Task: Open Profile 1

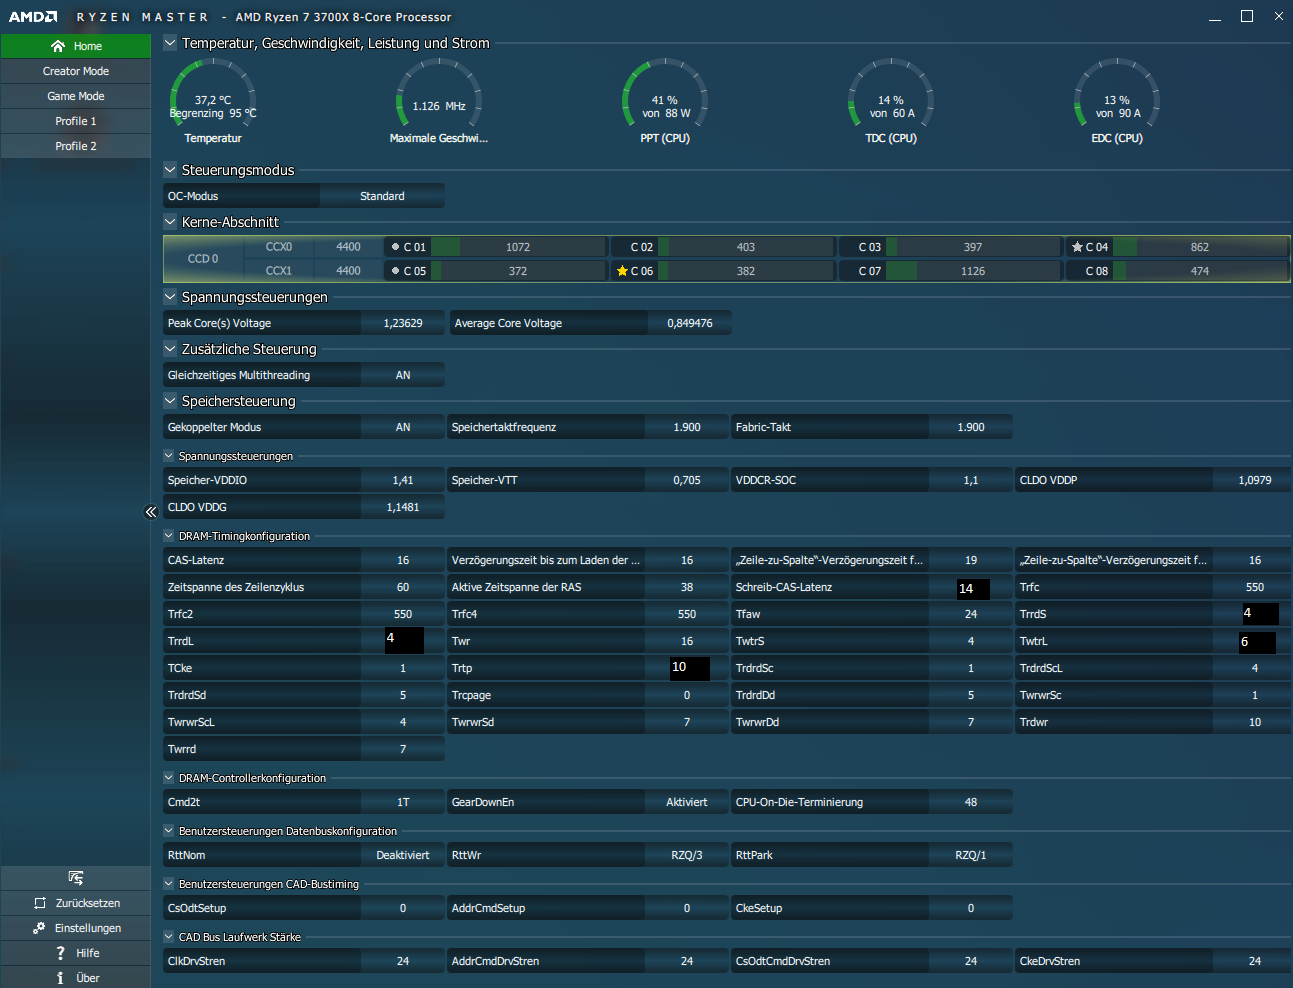Action: coord(76,121)
